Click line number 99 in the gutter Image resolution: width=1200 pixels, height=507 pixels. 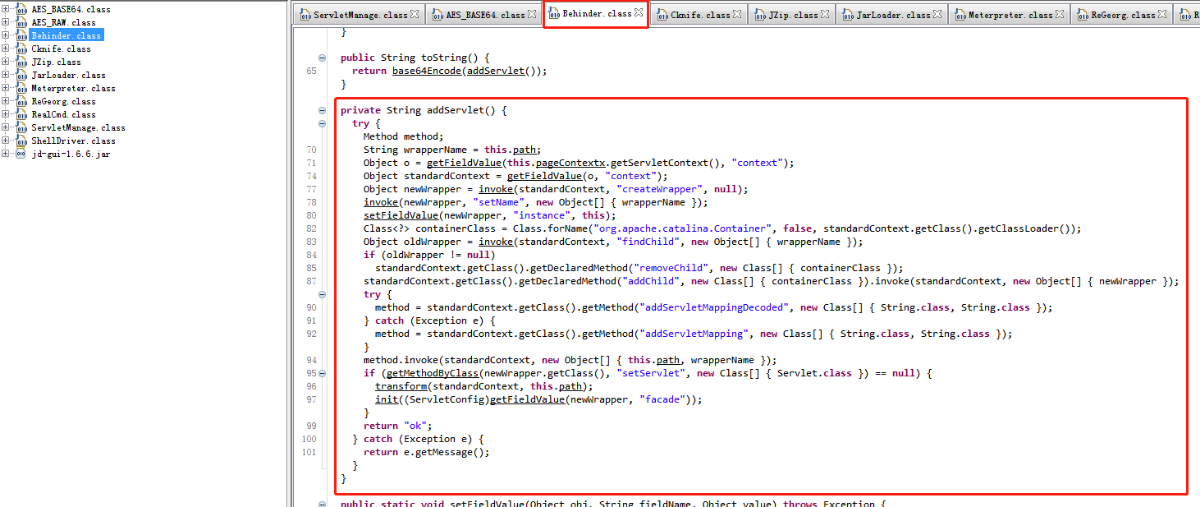[x=311, y=425]
